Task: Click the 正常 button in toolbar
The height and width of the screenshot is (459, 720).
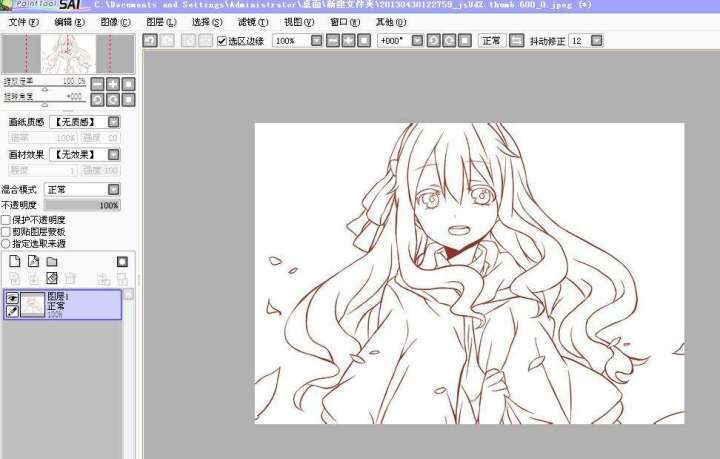Action: pos(491,41)
